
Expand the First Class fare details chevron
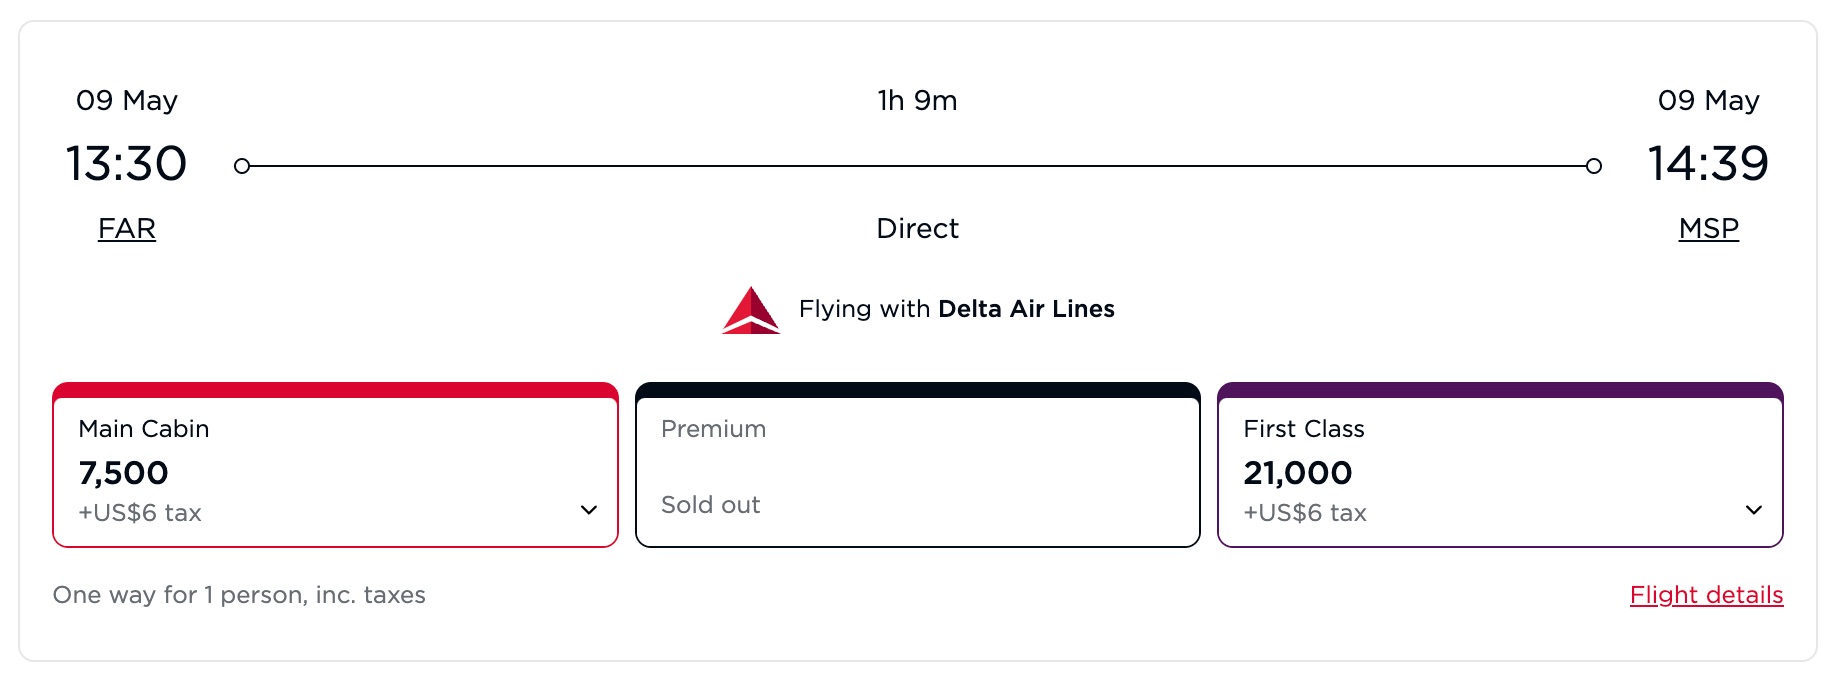[x=1755, y=510]
